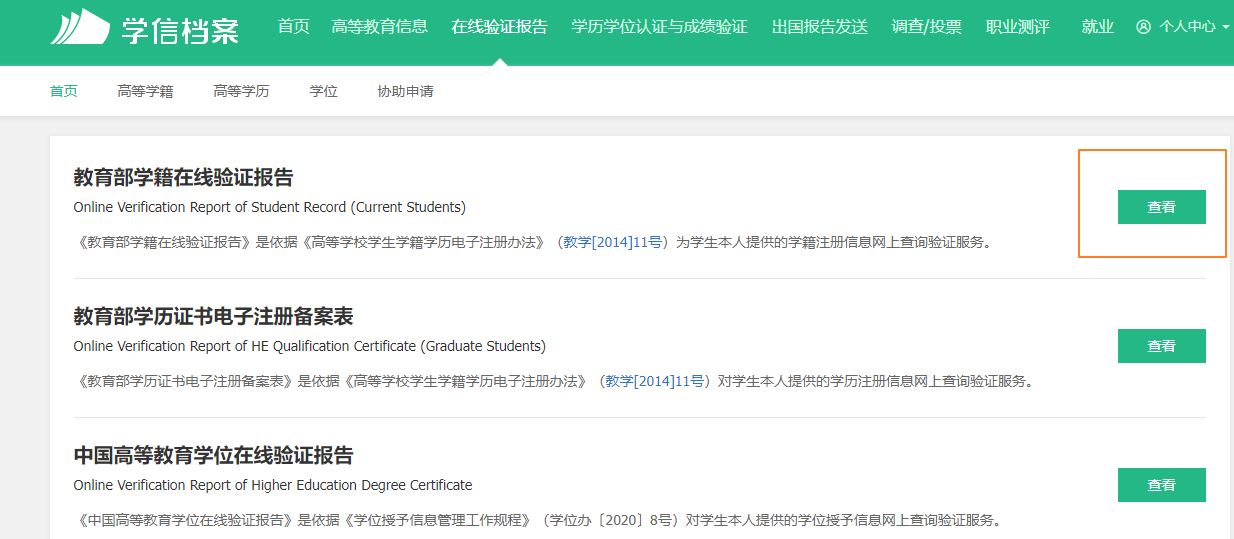Click the 学信档案 logo icon
Screen dimensions: 1234x539
click(80, 27)
